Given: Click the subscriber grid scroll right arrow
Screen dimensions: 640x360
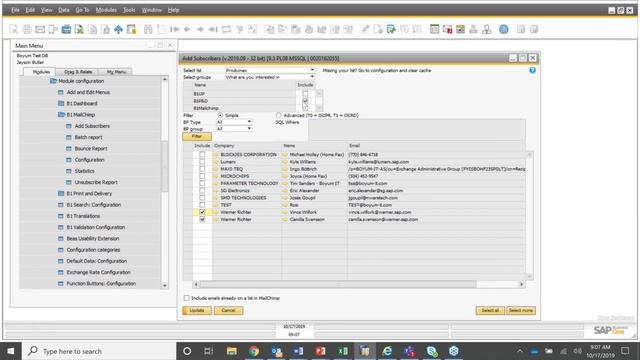Looking at the screenshot, I should tap(521, 284).
